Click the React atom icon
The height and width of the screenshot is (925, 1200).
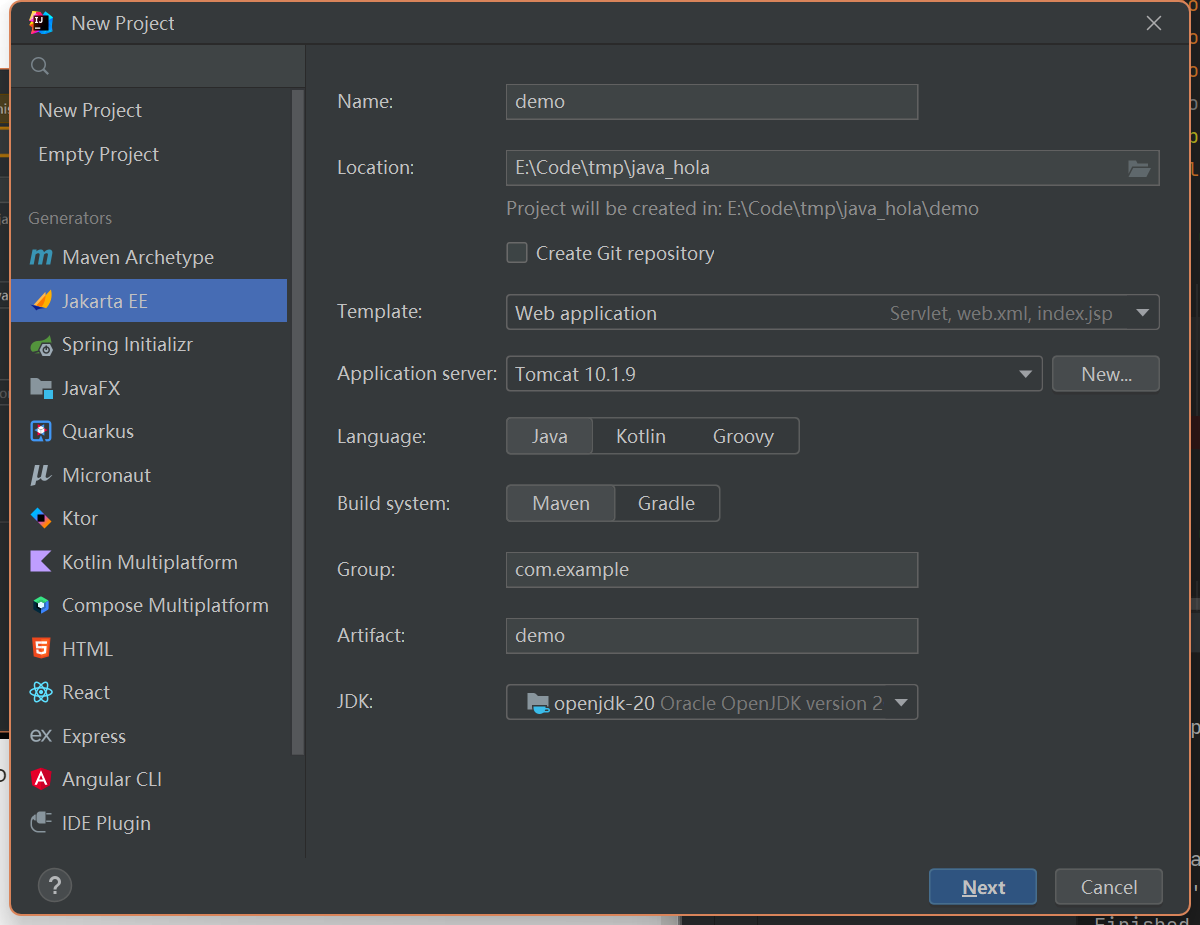[41, 692]
